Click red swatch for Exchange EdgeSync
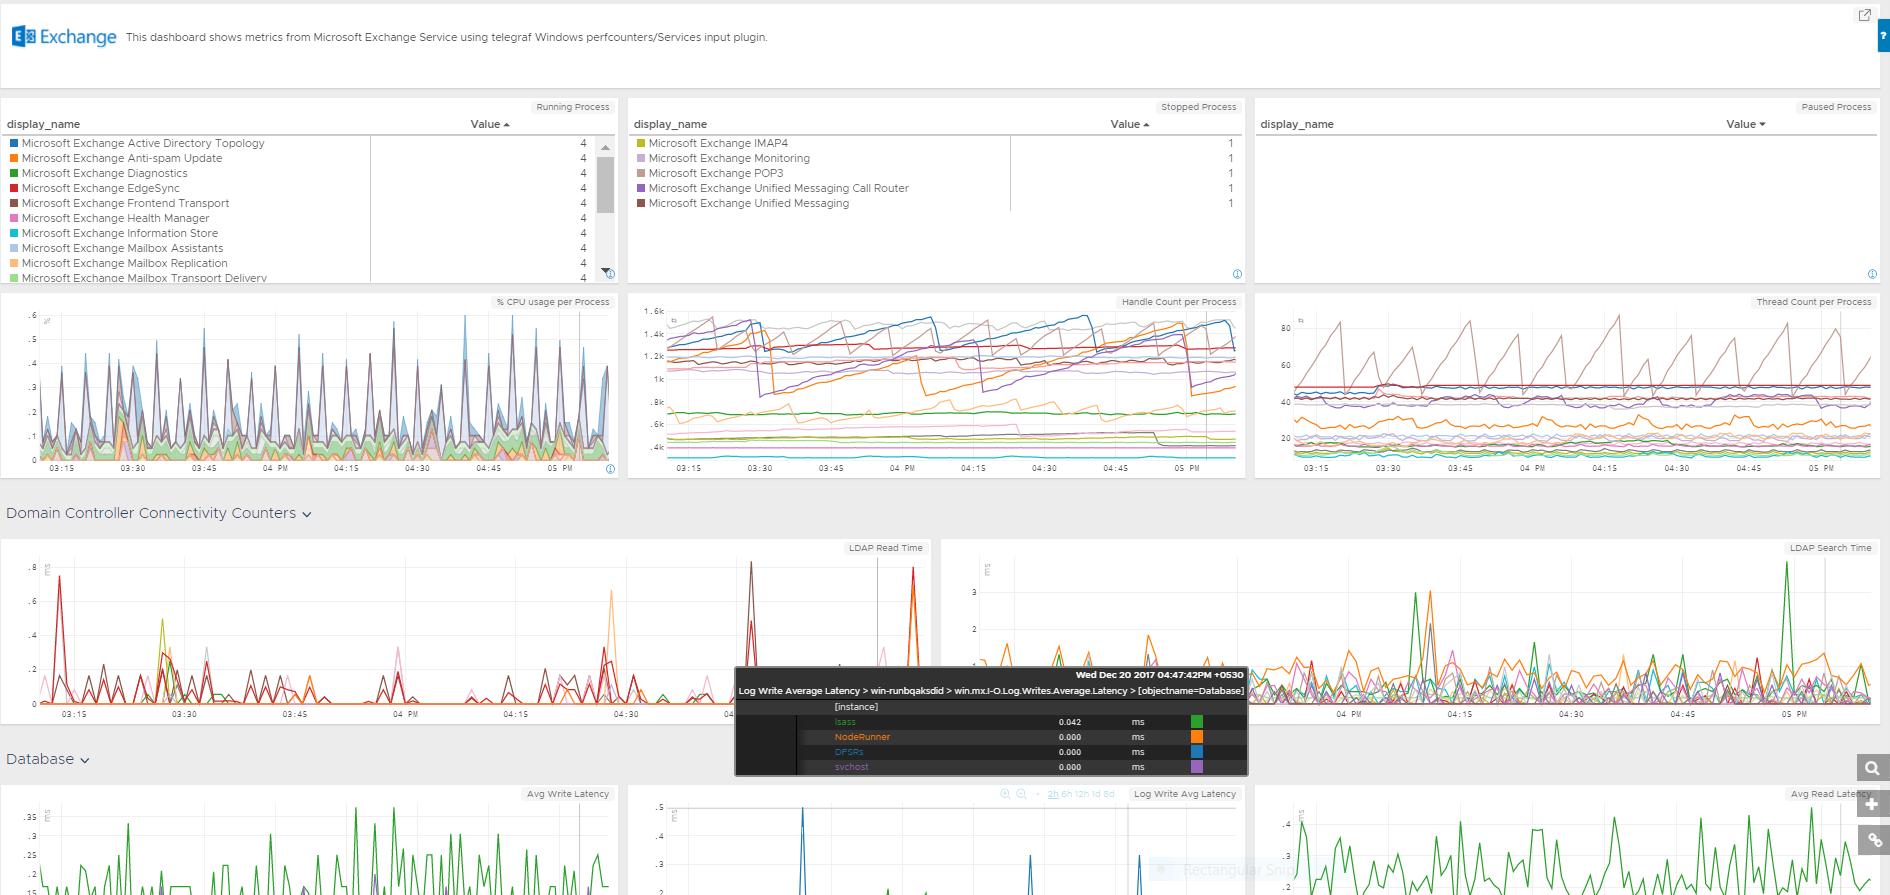 14,188
